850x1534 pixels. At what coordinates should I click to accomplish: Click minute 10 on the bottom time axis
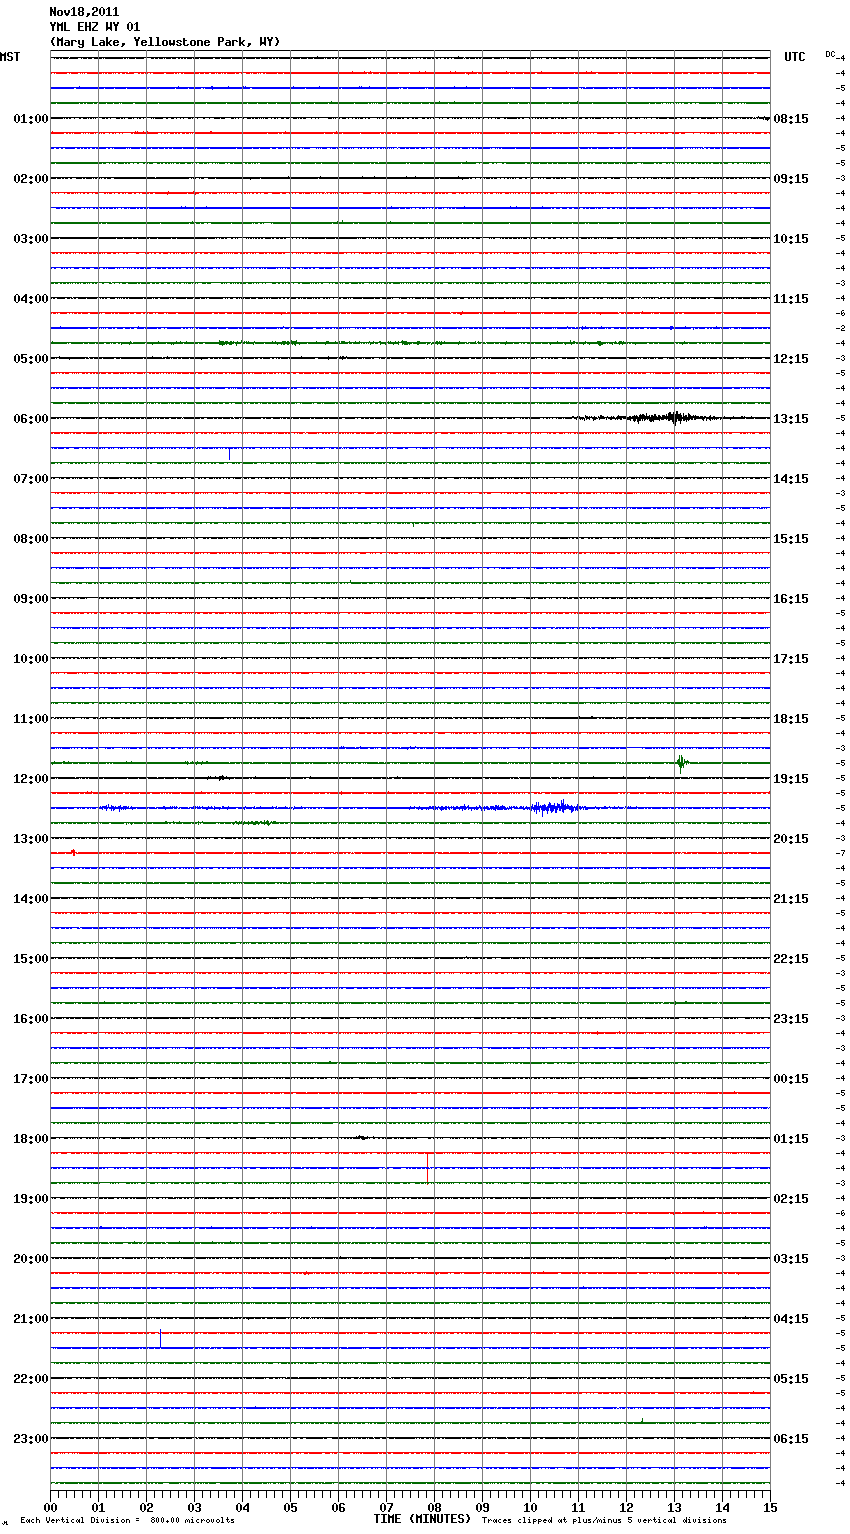531,1506
